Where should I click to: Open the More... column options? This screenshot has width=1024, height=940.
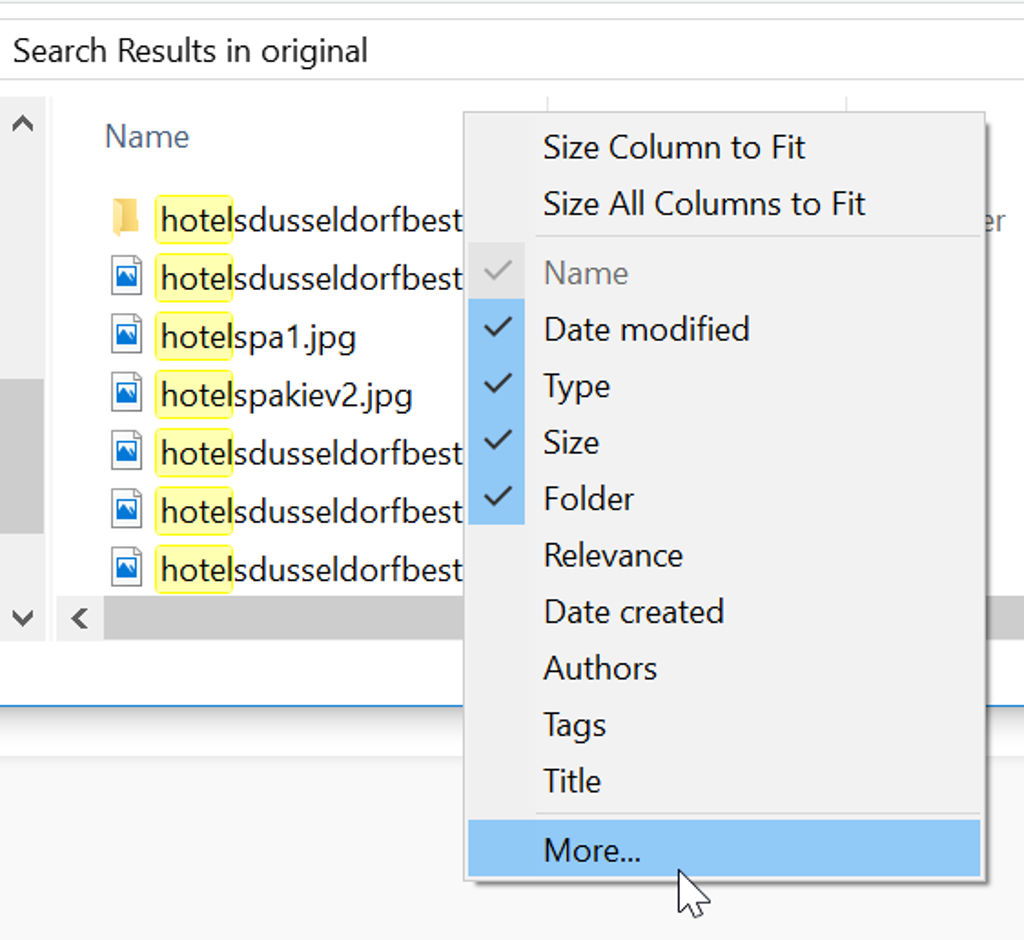pyautogui.click(x=592, y=850)
